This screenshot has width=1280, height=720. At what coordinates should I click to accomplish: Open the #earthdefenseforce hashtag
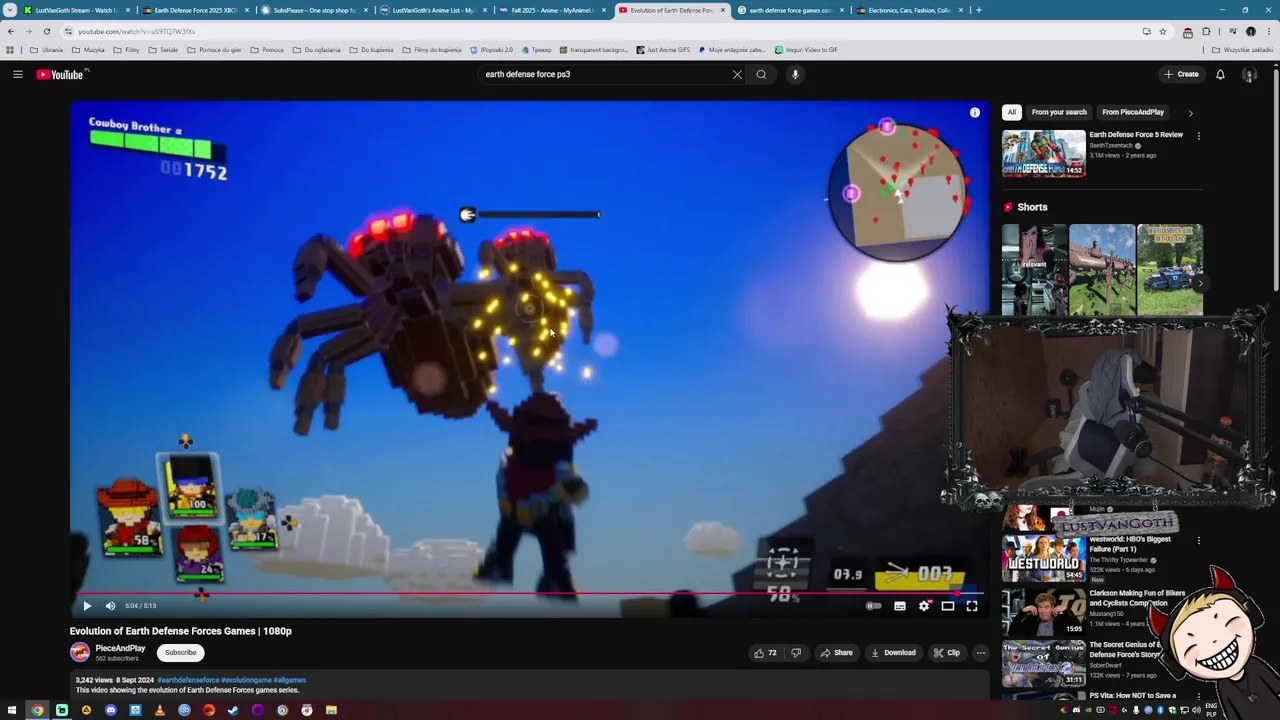coord(188,680)
